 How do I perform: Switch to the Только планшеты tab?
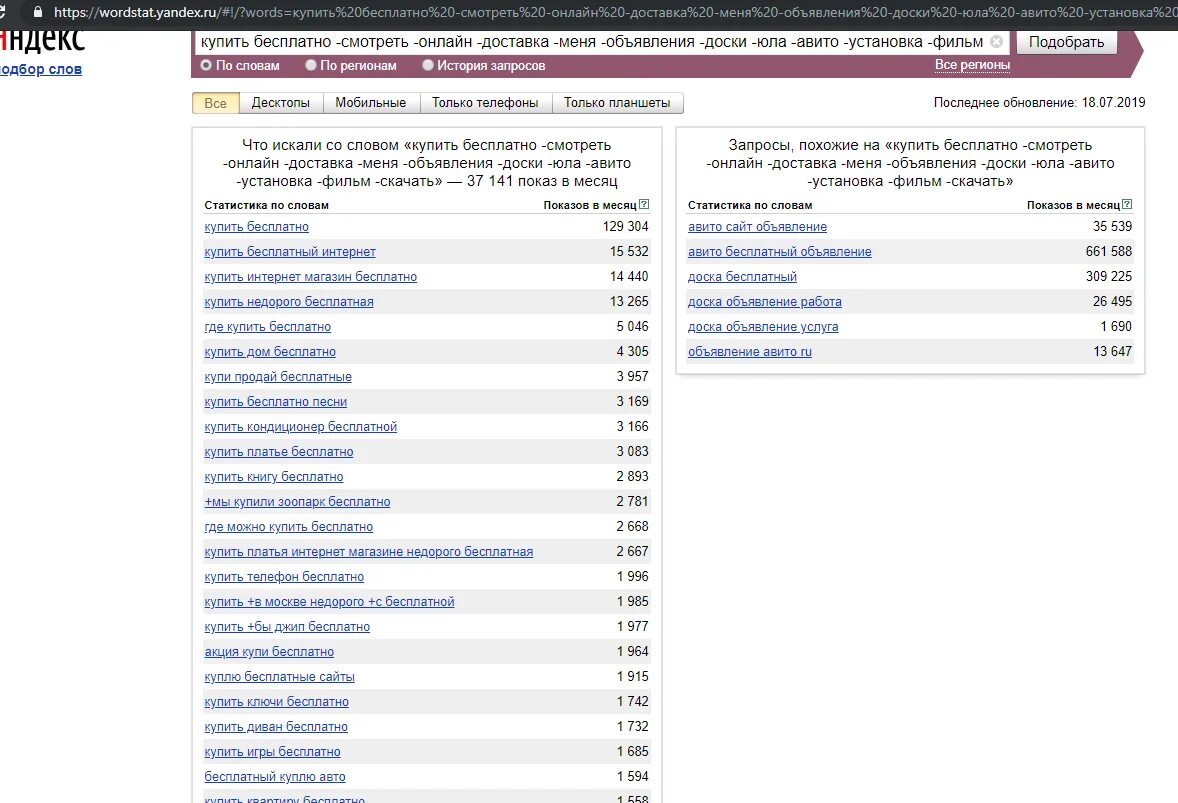coord(618,103)
